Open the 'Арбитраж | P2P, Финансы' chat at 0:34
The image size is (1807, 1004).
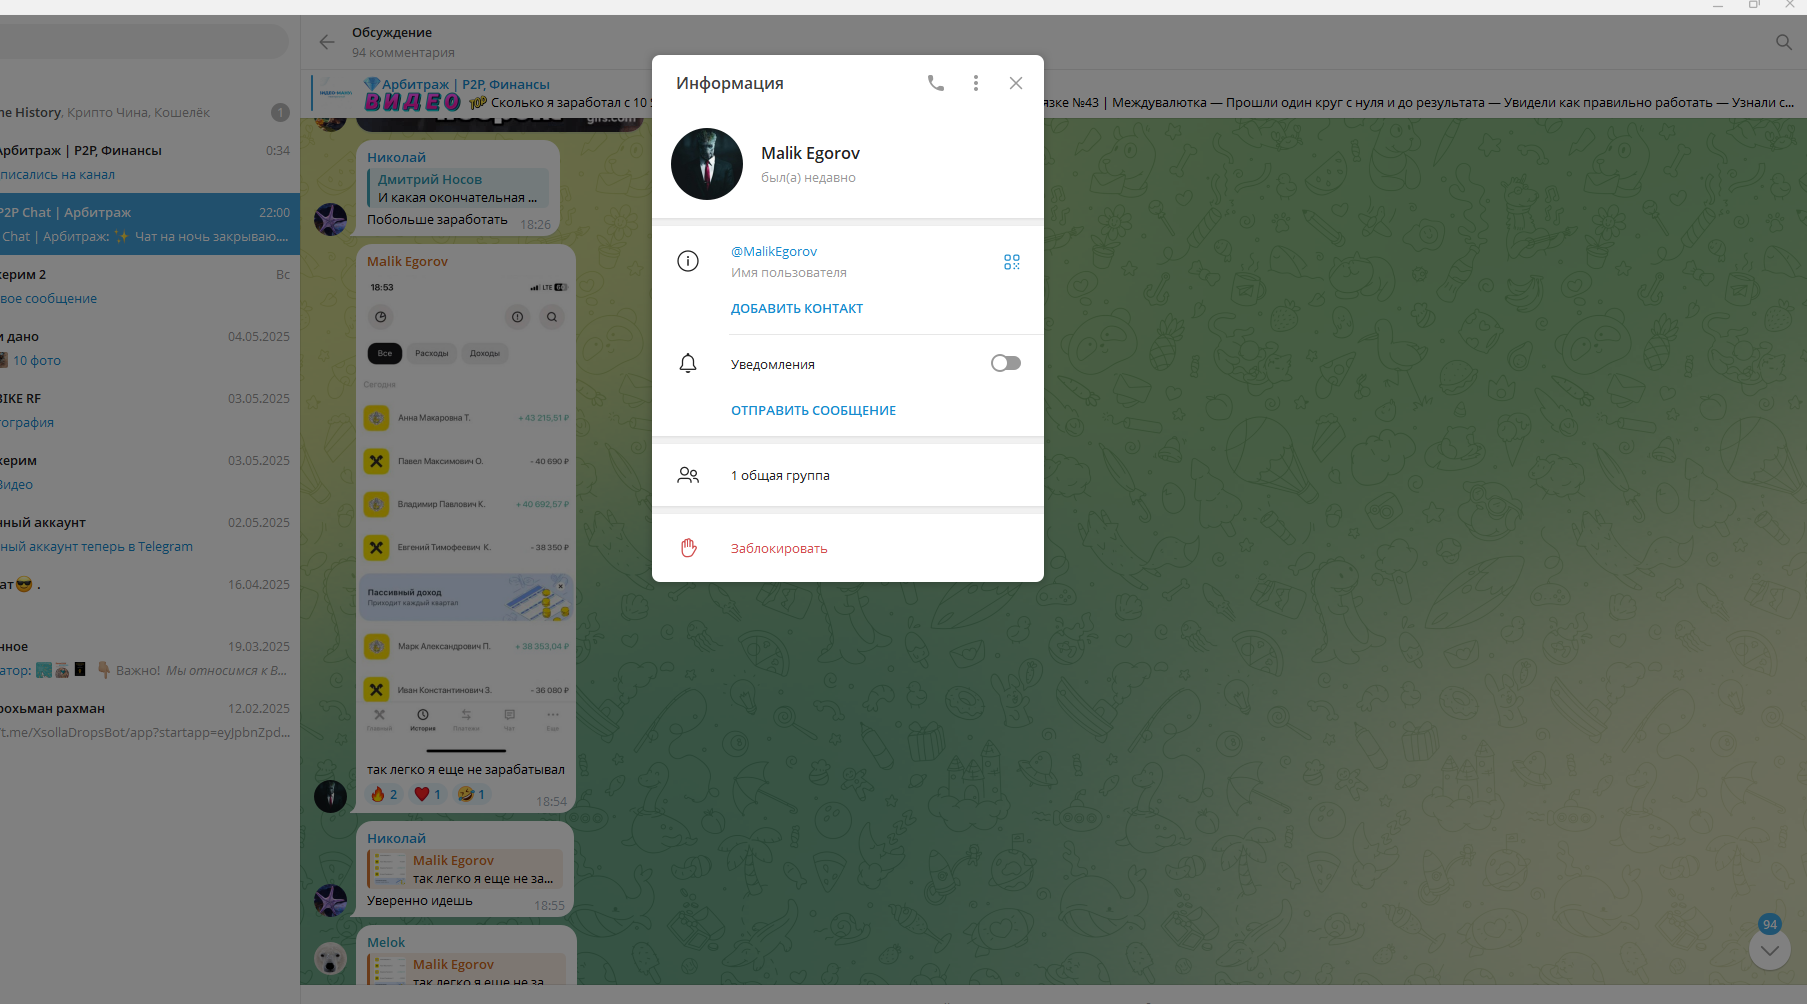(150, 162)
